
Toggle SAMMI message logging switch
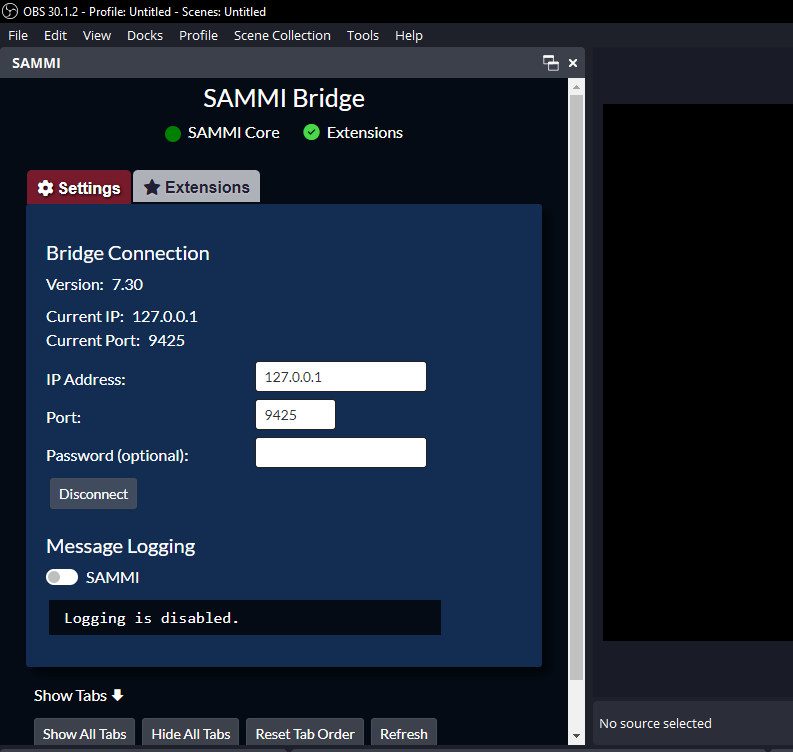pos(62,577)
